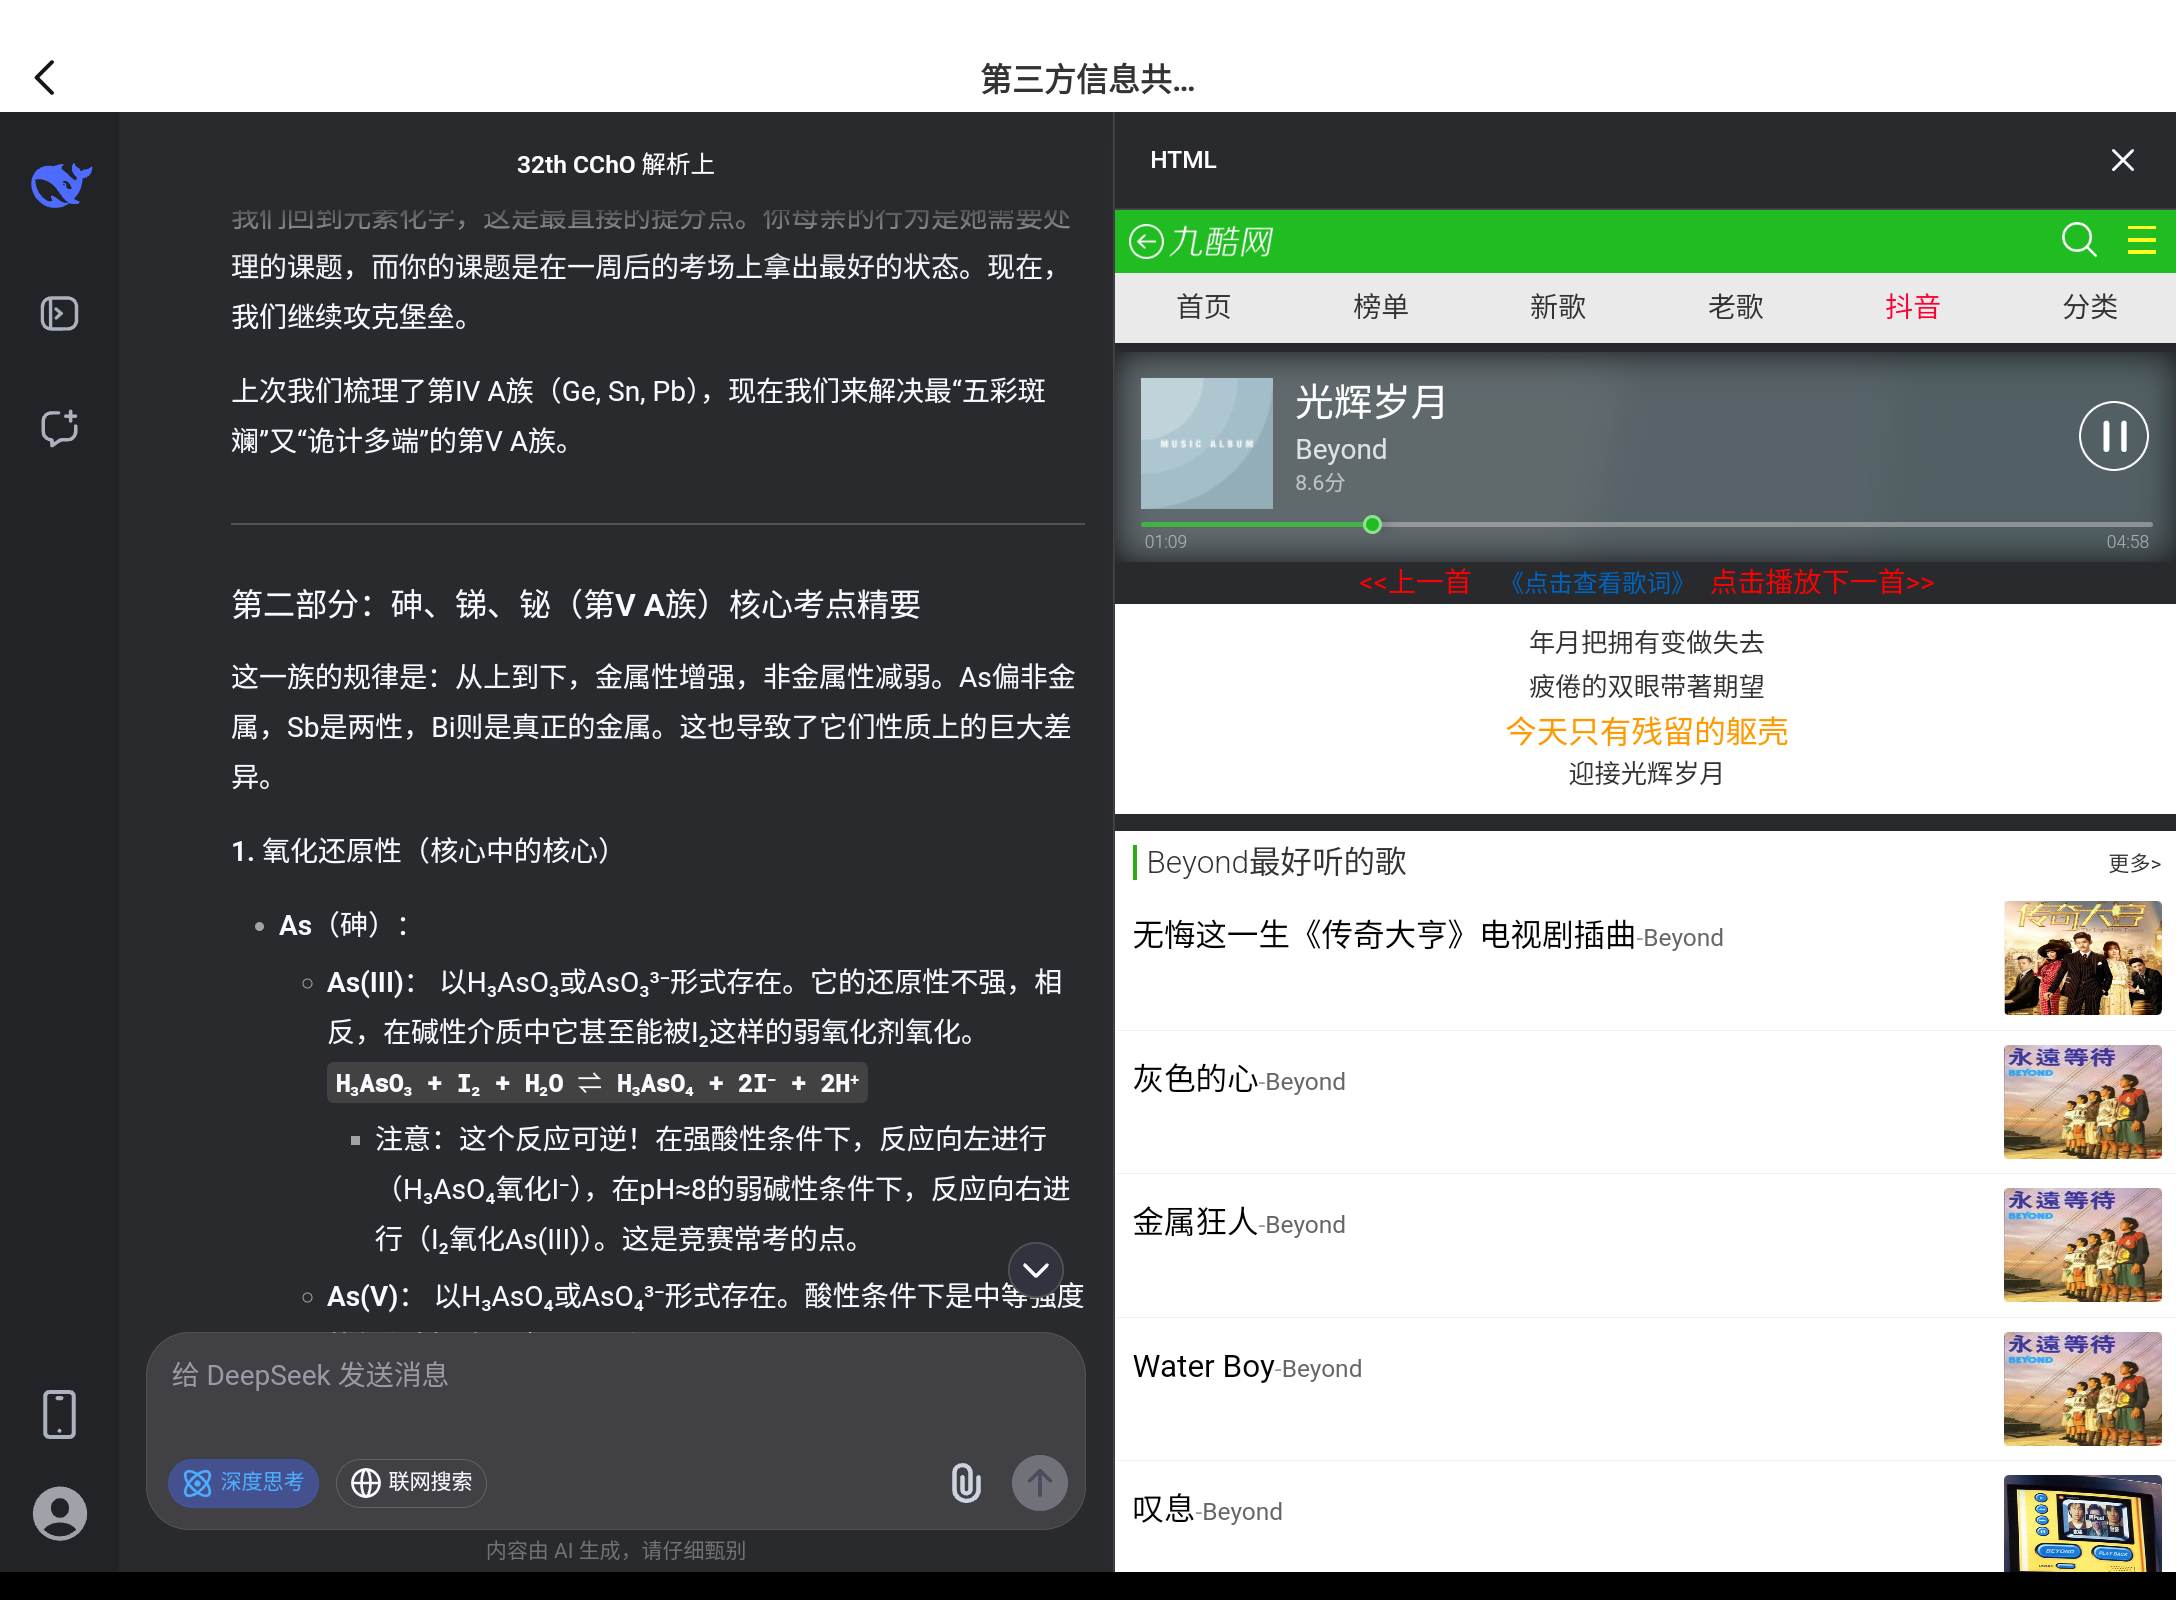Click the 光辉岁月 album cover thumbnail
This screenshot has width=2176, height=1600.
pyautogui.click(x=1206, y=443)
